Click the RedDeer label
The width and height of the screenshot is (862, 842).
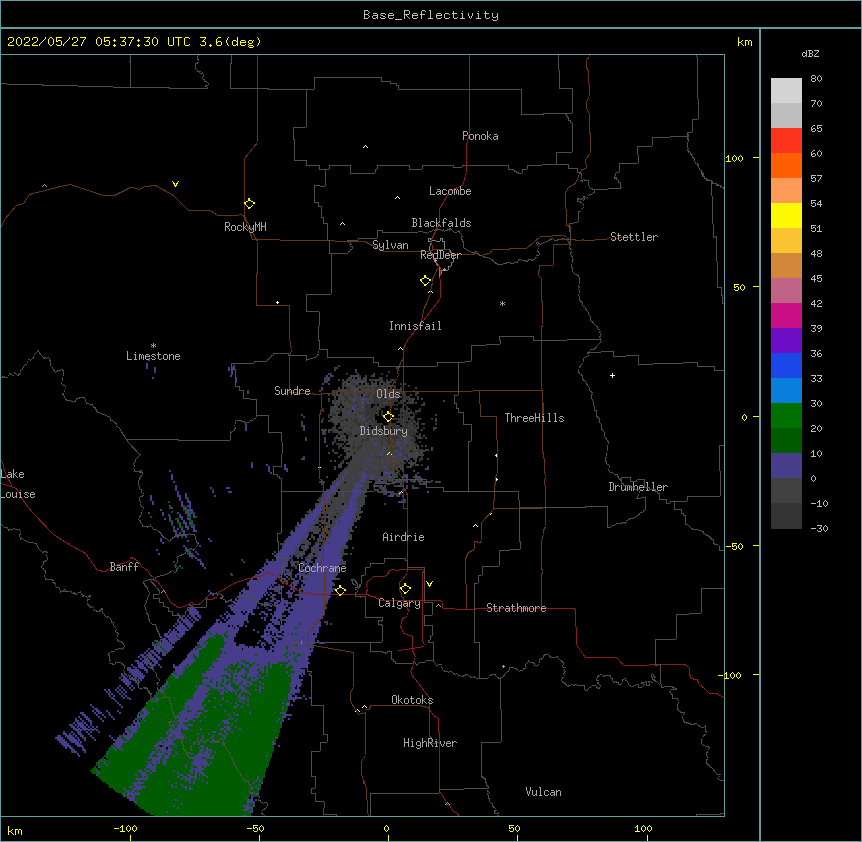(x=440, y=255)
